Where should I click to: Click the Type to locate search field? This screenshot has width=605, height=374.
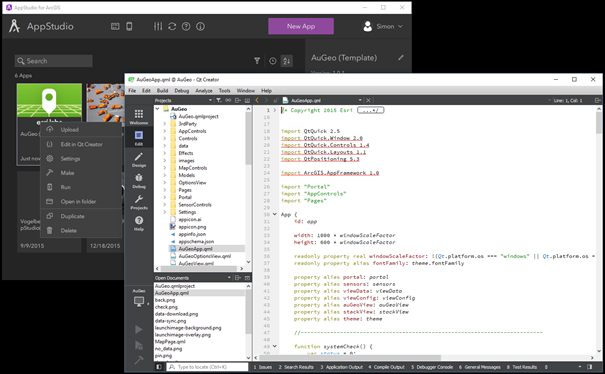click(208, 367)
